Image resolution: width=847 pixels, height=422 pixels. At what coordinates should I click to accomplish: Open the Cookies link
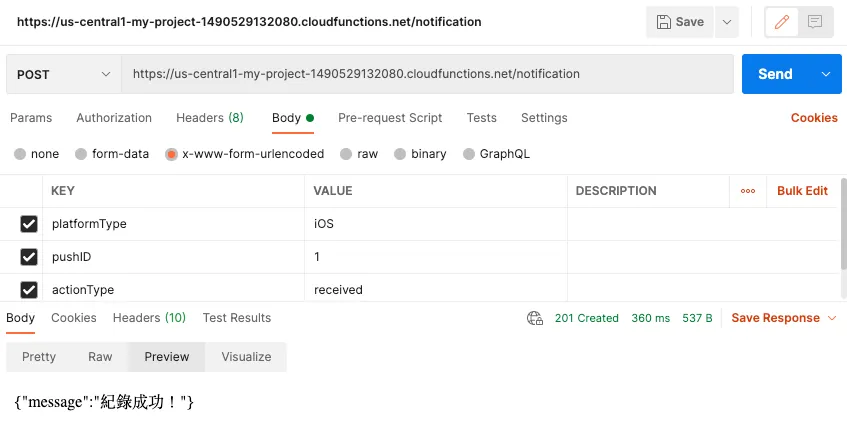click(x=813, y=118)
